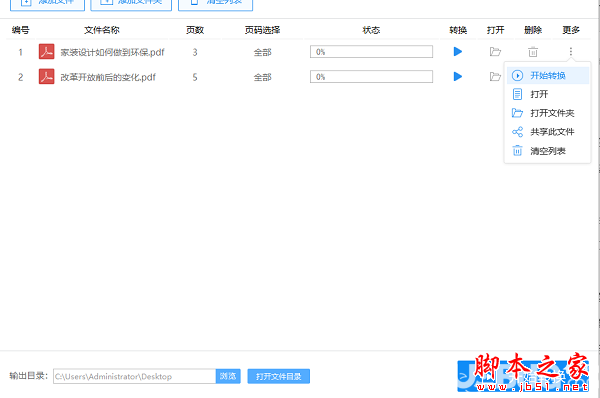Delete 家装设计如何做到环保.pdf using trash icon
Viewport: 600px width, 398px height.
pos(533,52)
